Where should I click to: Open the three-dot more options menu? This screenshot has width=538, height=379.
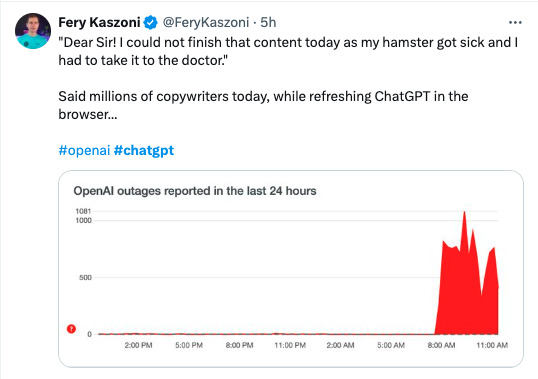point(515,23)
